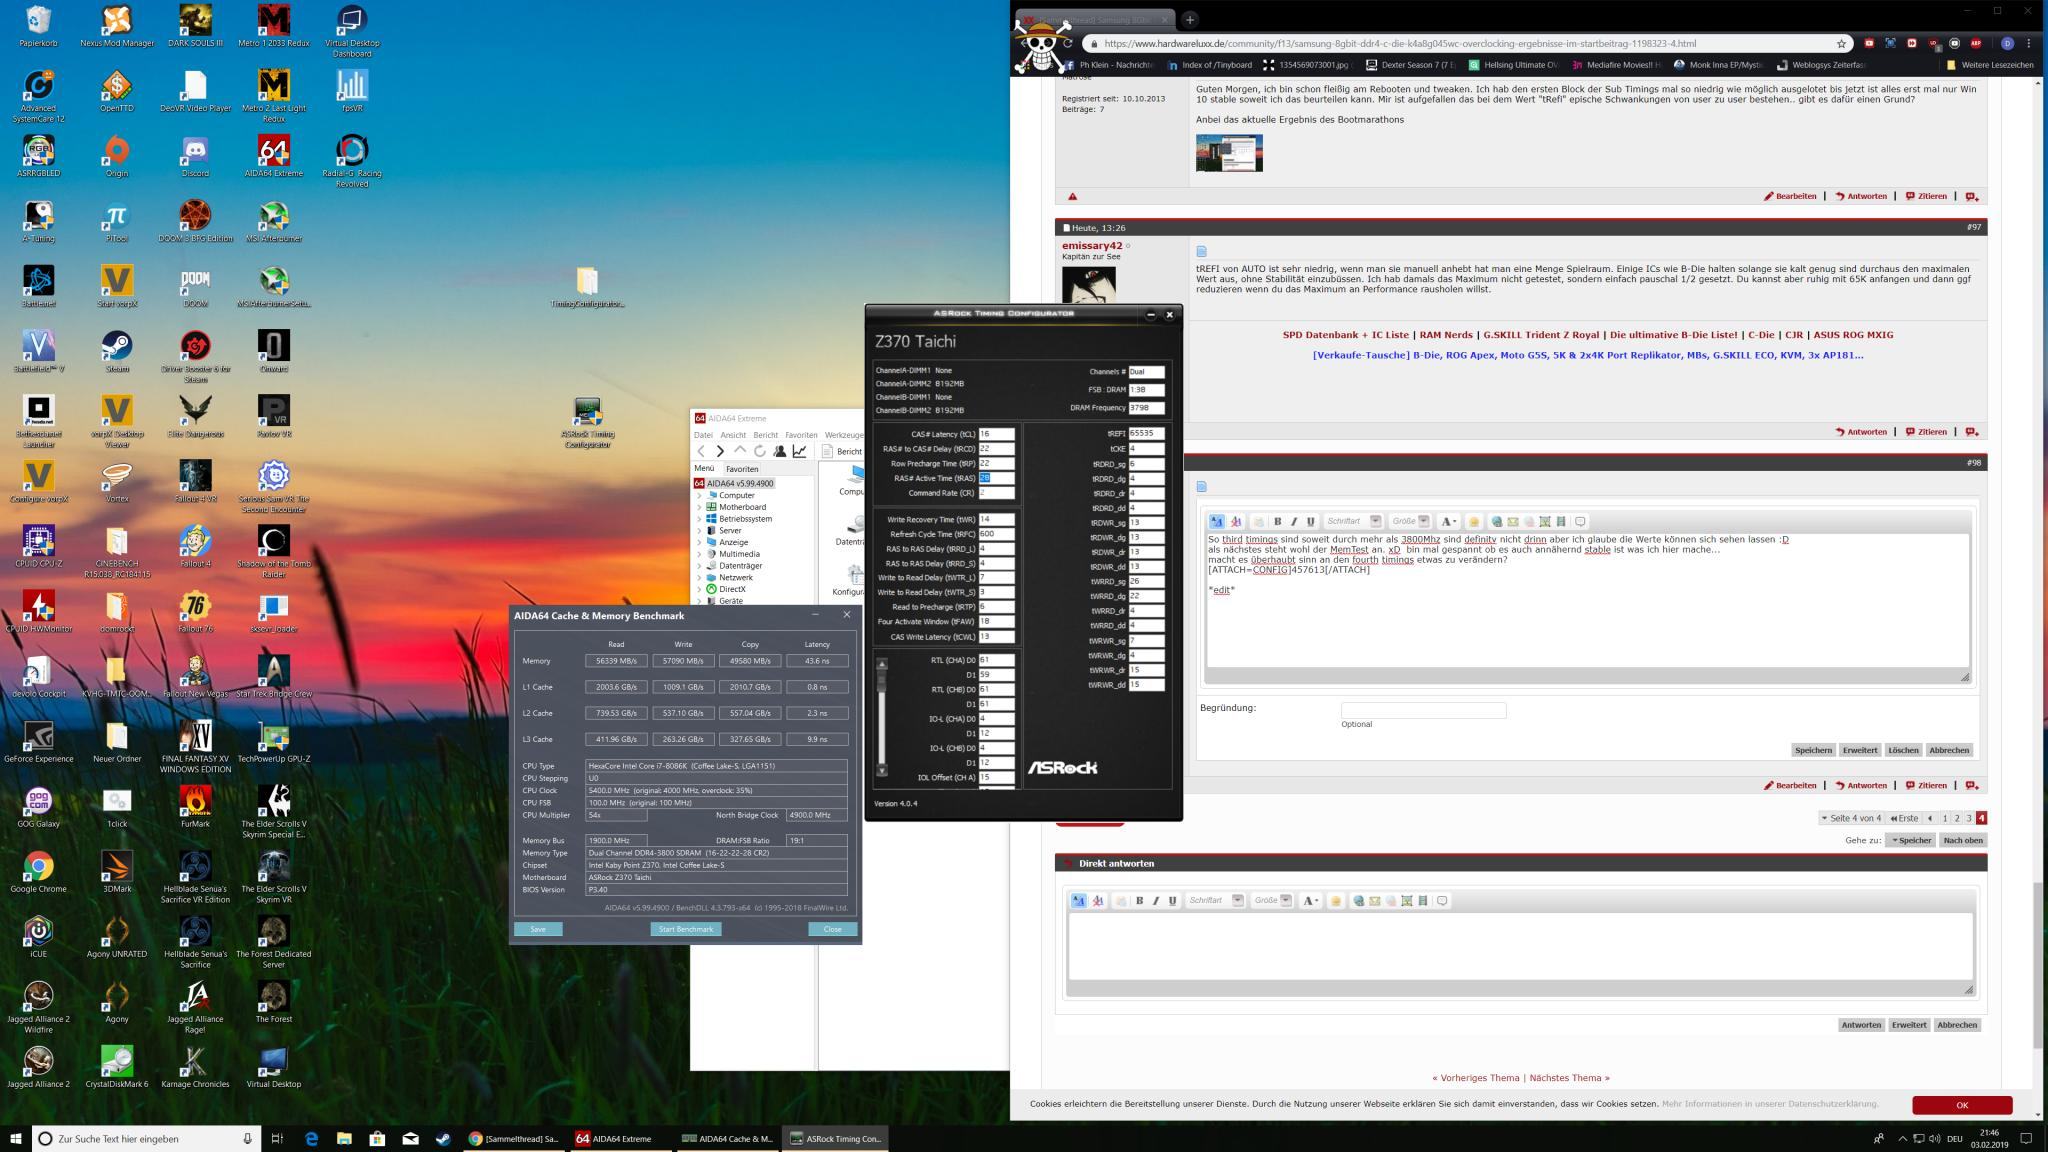Image resolution: width=2048 pixels, height=1152 pixels.
Task: Toggle underline in the Direkt antworten toolbar
Action: pyautogui.click(x=1173, y=900)
